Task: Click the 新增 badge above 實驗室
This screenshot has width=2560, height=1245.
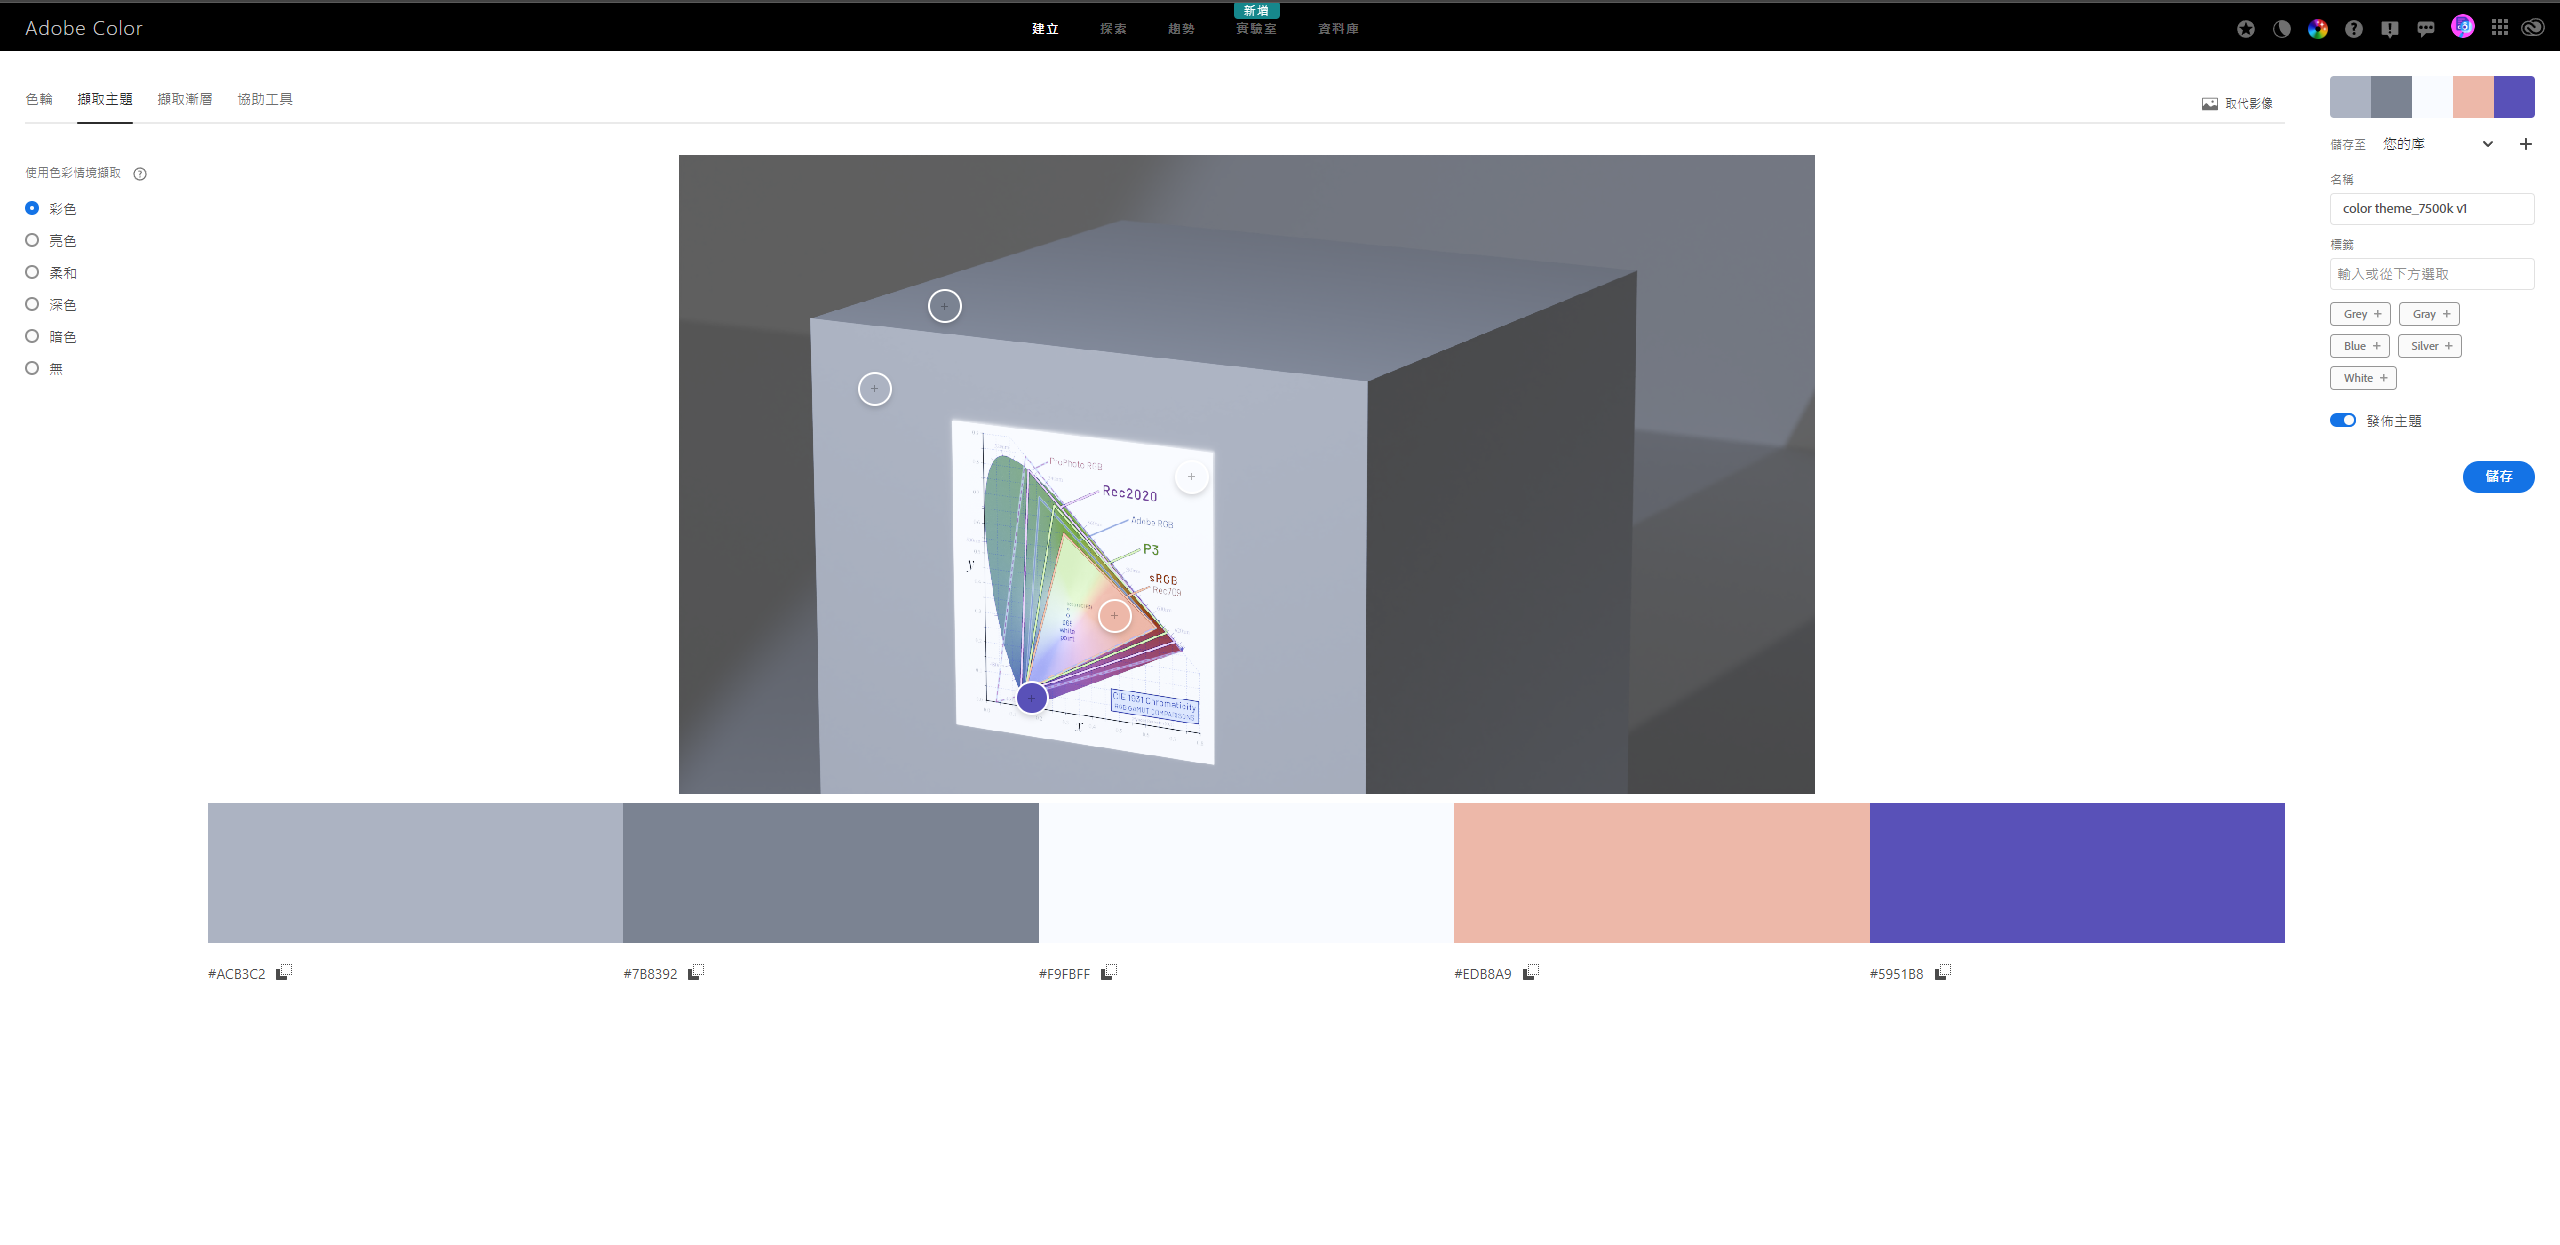Action: (1257, 10)
